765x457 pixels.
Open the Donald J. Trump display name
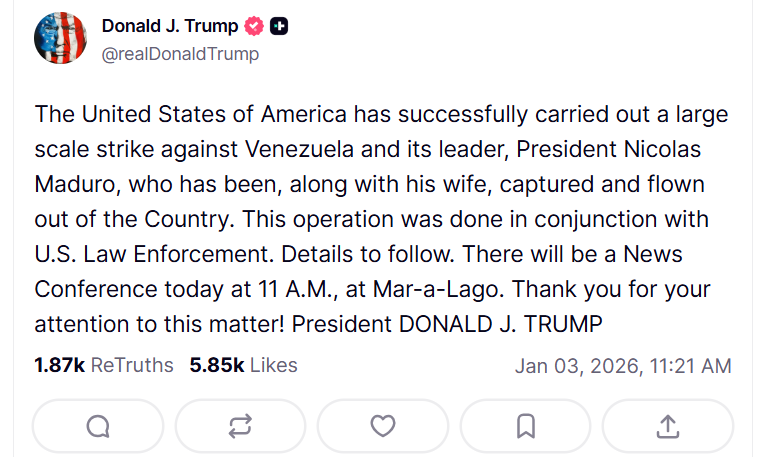(172, 27)
